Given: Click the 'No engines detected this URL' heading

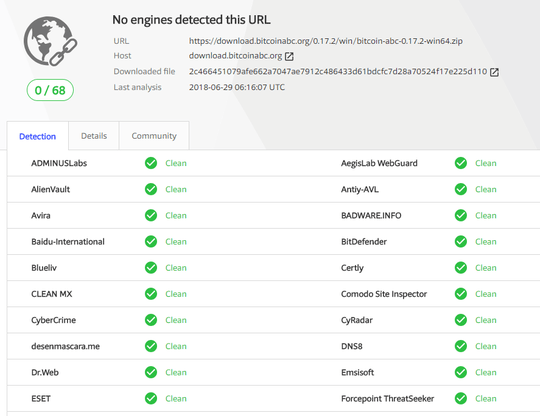Looking at the screenshot, I should tap(191, 20).
